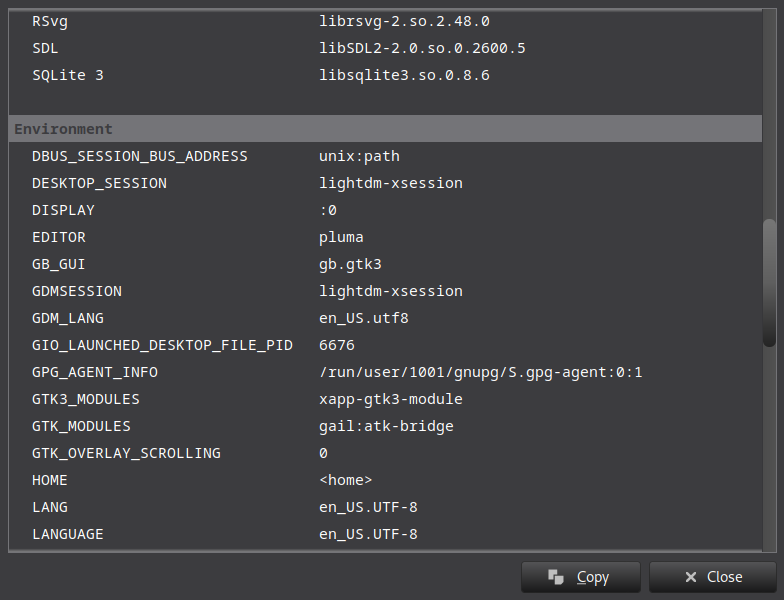
Task: Select the GTK_OVERLAY_SCROLLING variable
Action: coord(126,453)
